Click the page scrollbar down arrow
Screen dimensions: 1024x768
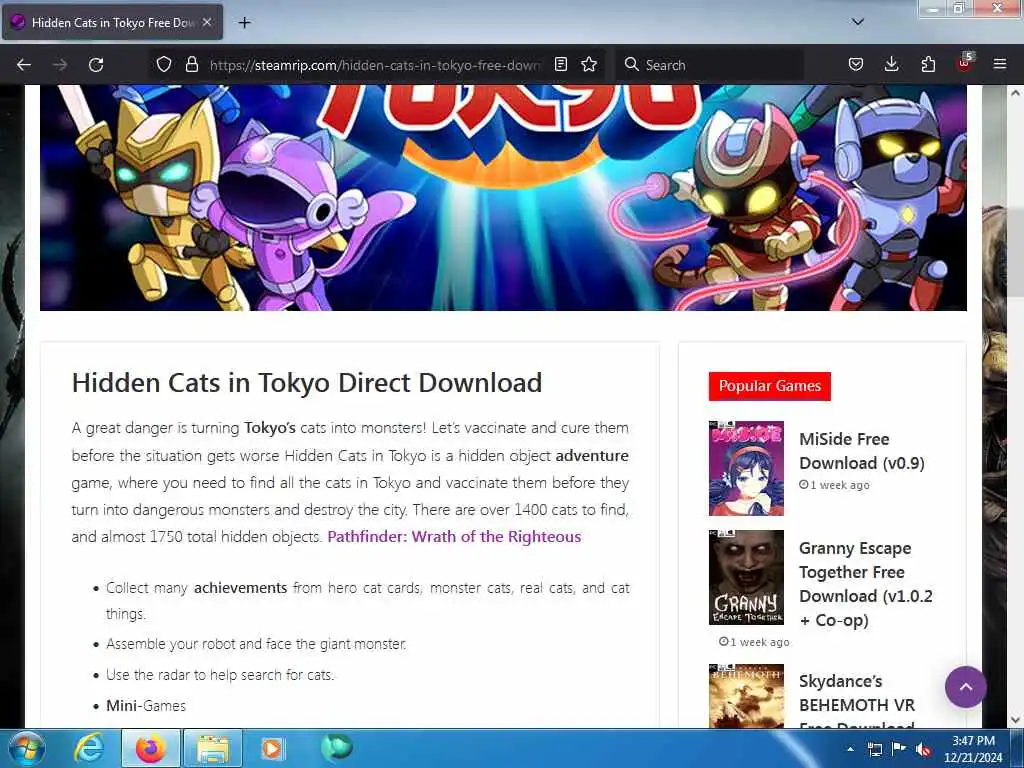click(1015, 720)
